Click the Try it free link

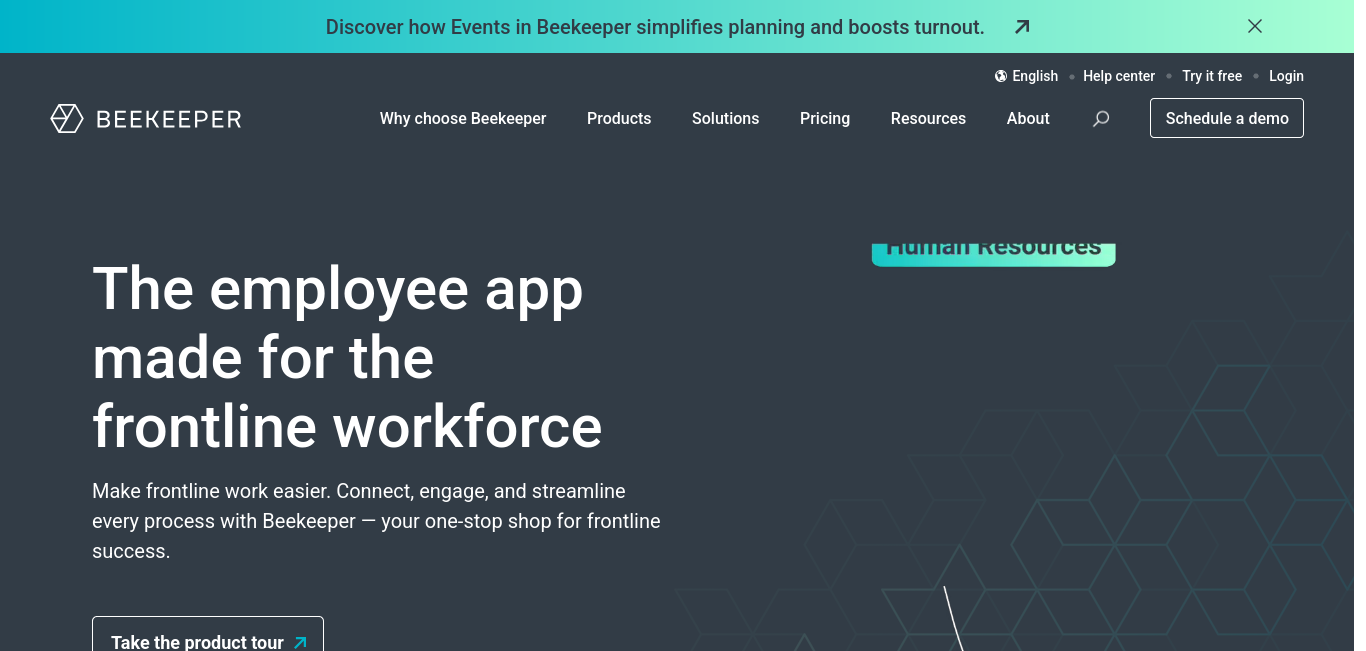click(x=1212, y=76)
